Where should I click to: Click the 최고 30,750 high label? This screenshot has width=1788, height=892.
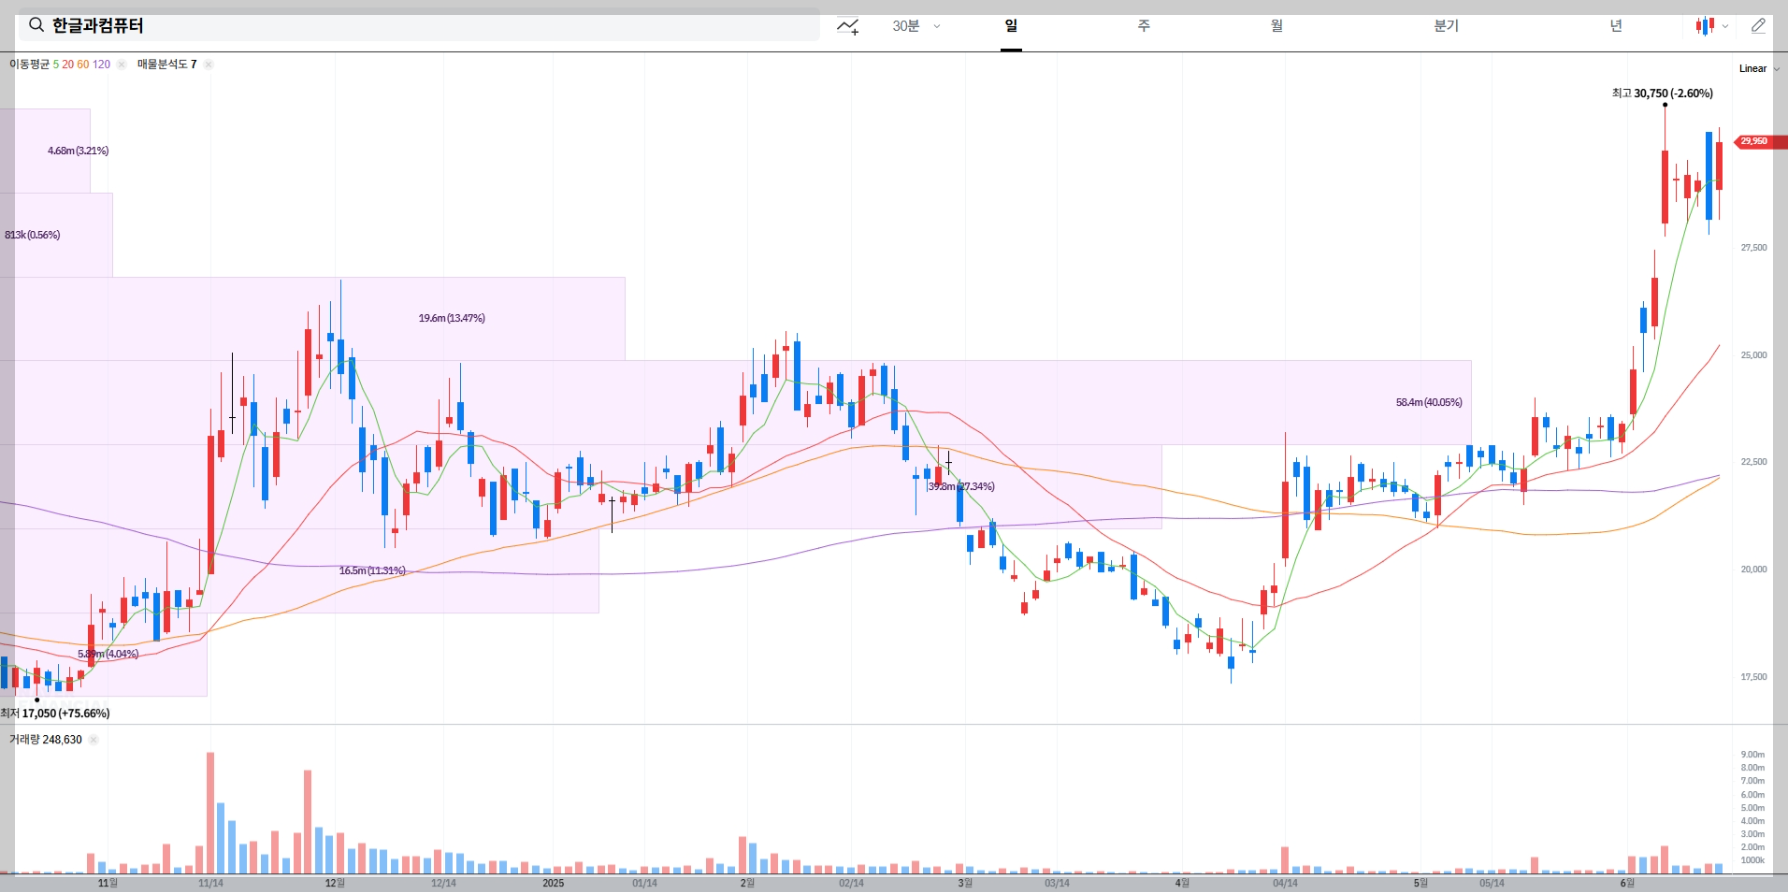coord(1662,93)
